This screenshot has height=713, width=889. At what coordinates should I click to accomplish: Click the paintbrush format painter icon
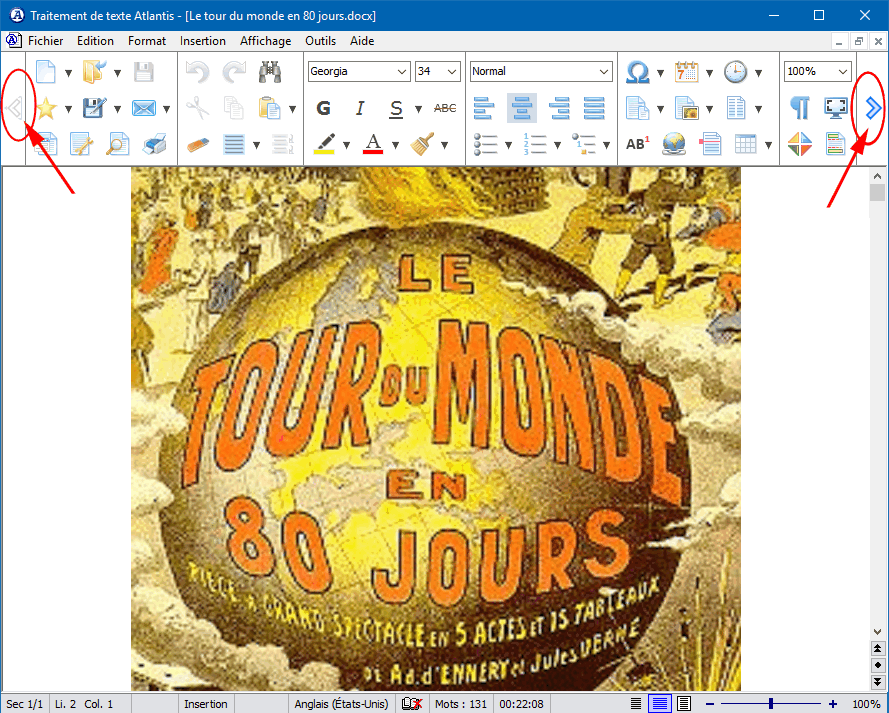tap(422, 144)
